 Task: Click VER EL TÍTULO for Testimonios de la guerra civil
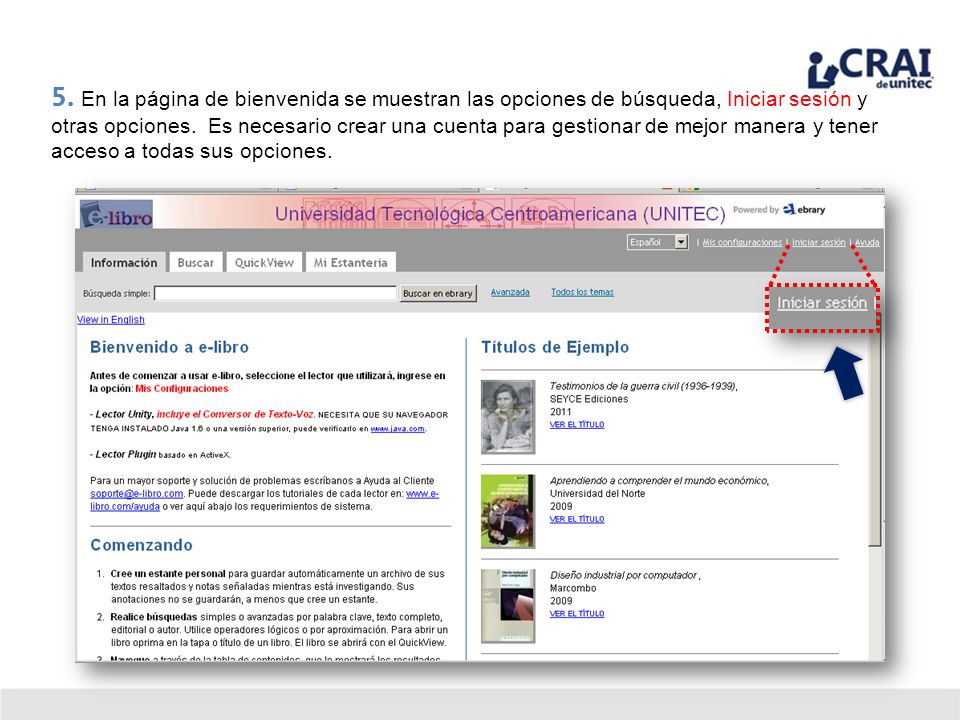pos(577,424)
